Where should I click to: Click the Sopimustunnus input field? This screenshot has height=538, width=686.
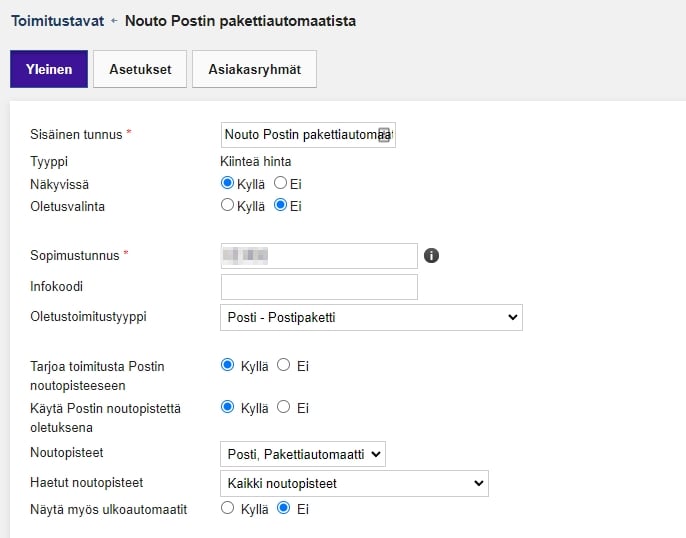click(x=319, y=256)
